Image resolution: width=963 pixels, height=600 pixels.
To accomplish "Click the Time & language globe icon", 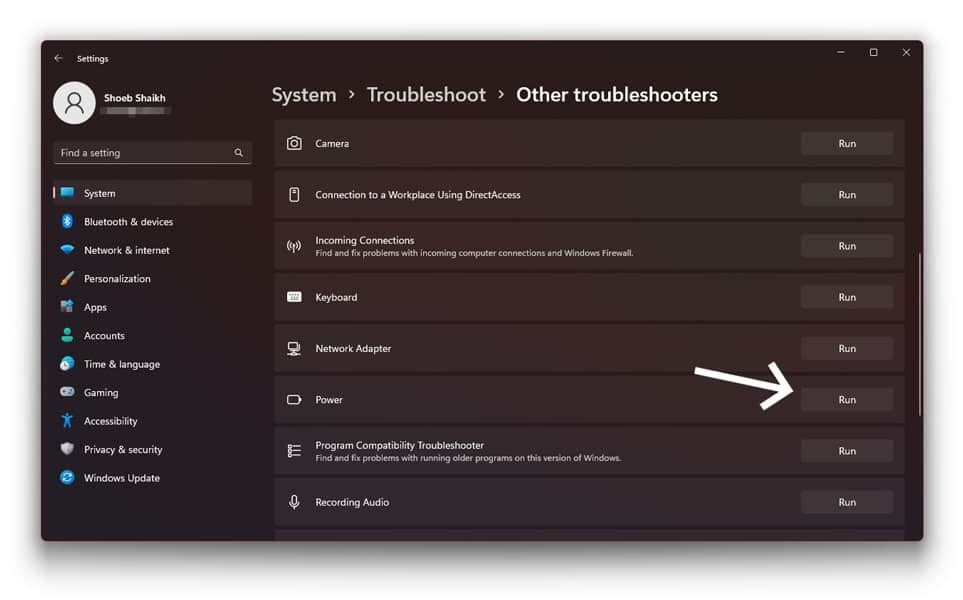I will (68, 364).
